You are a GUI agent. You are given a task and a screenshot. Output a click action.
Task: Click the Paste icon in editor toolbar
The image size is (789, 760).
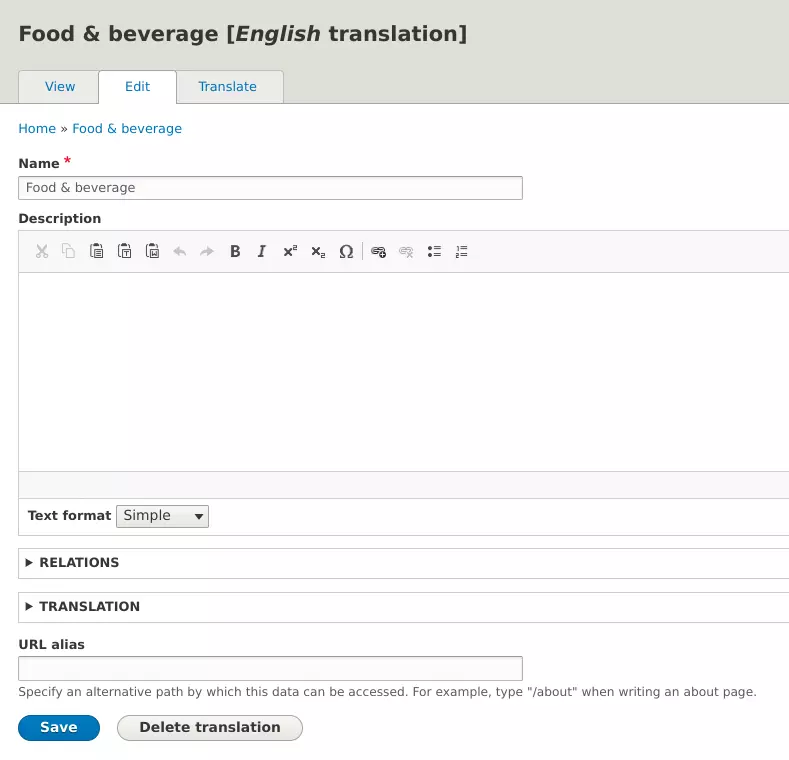[x=96, y=252]
